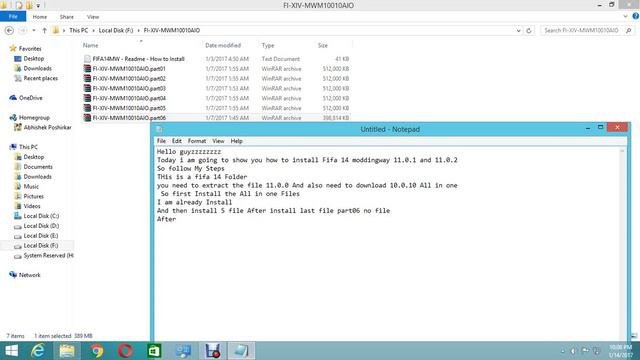Screen dimensions: 640x360
Task: Open Windows Store from taskbar
Action: pyautogui.click(x=154, y=351)
